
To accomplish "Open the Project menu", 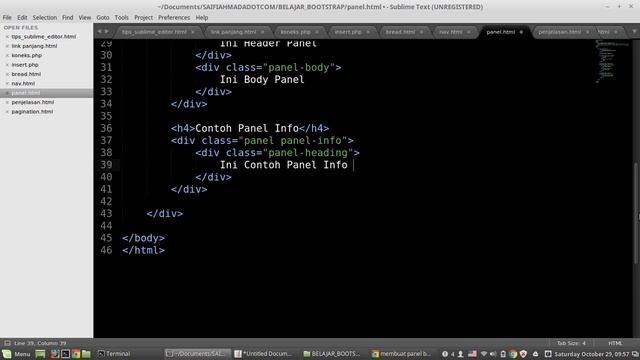I will 143,18.
